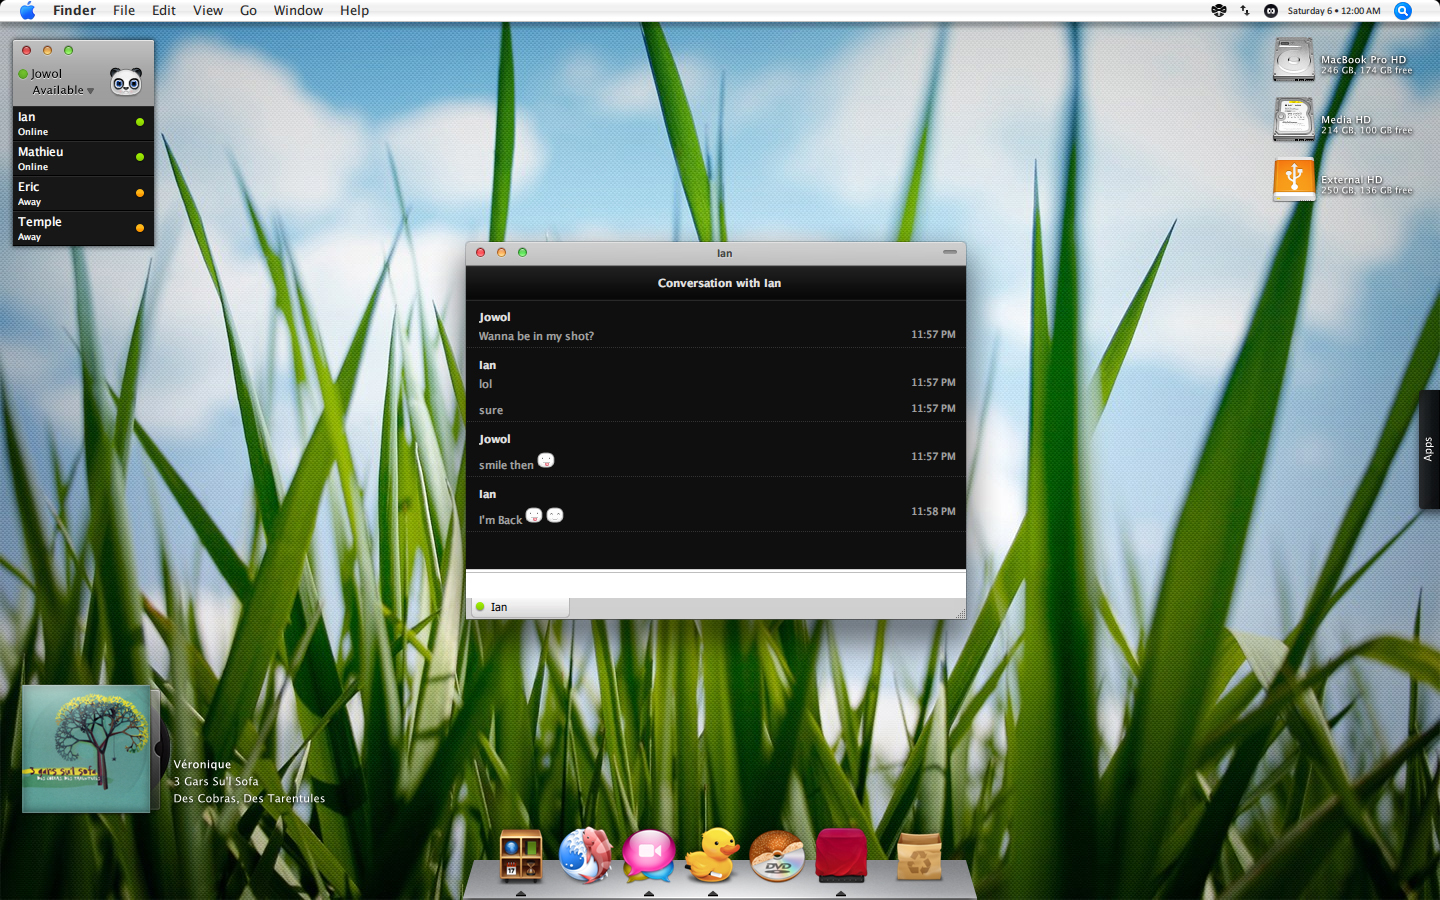Click Jowol's green status indicator

click(23, 74)
